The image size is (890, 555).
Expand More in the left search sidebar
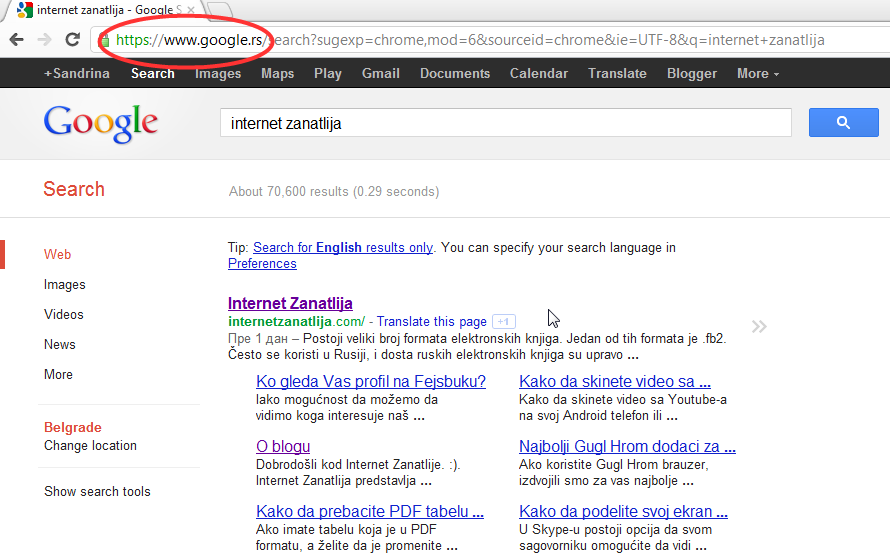[58, 375]
